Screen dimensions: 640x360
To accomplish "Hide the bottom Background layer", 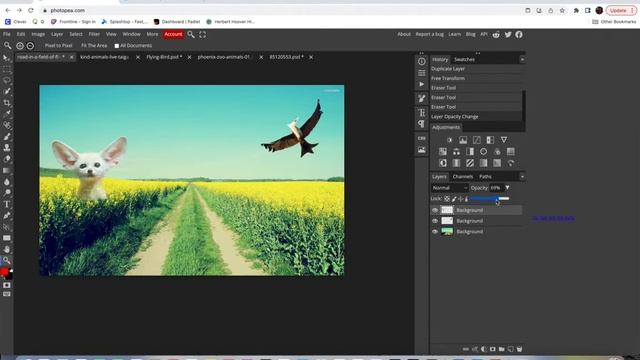I will (x=435, y=231).
